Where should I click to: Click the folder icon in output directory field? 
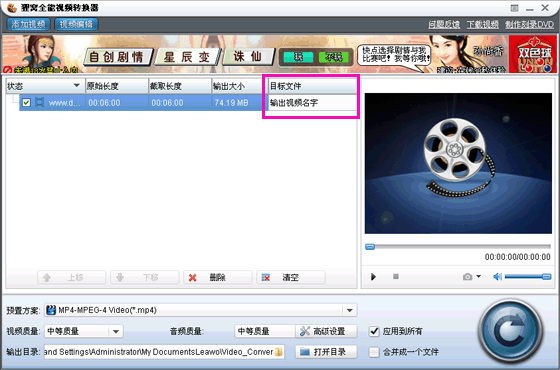279,352
